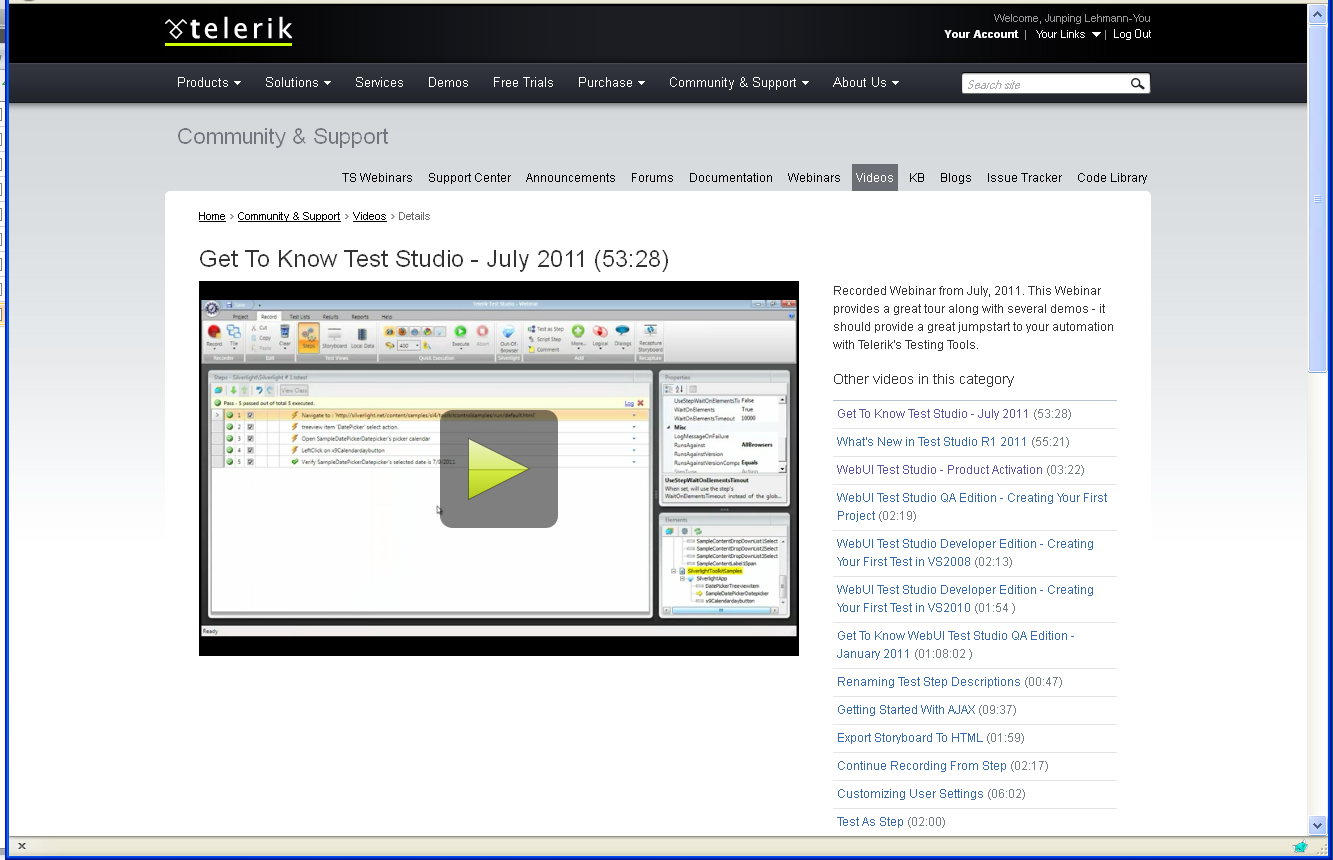Open the Export Storyboard To HTML video
1333x860 pixels.
[910, 738]
